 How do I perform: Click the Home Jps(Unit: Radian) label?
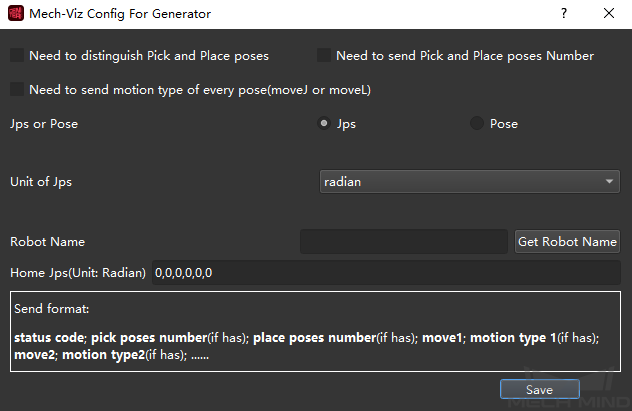click(x=78, y=272)
